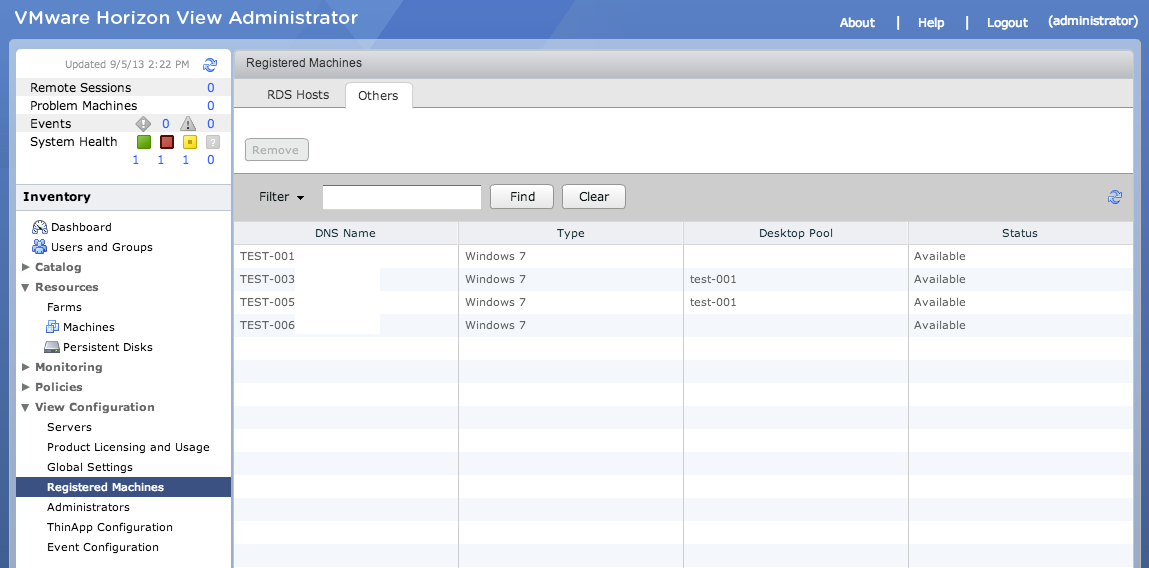
Task: Click Logout in the header
Action: pyautogui.click(x=1007, y=23)
